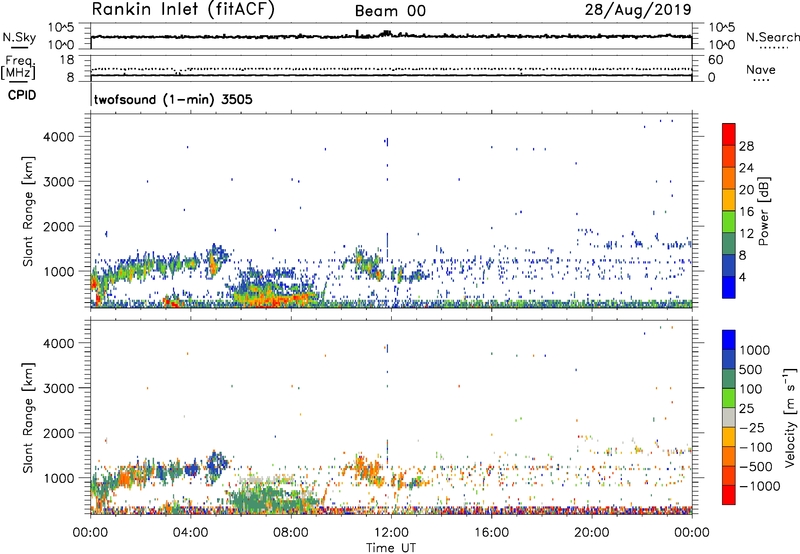
Task: Click the "16:00" time axis label
Action: [491, 533]
